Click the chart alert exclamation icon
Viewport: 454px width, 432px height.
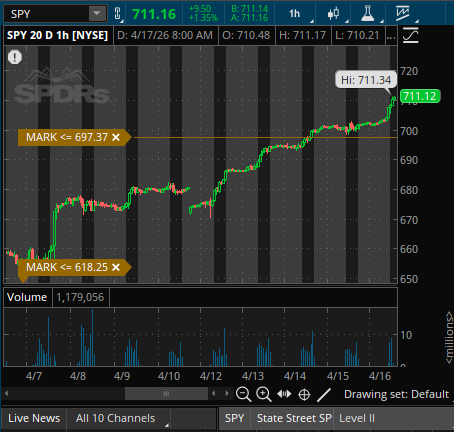click(x=15, y=57)
